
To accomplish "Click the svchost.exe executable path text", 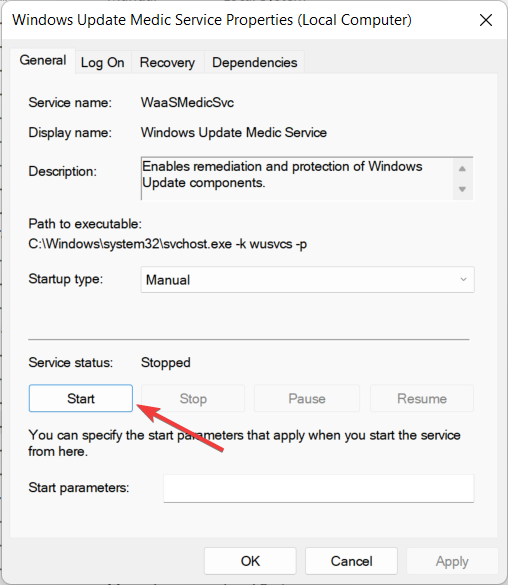I will click(167, 244).
